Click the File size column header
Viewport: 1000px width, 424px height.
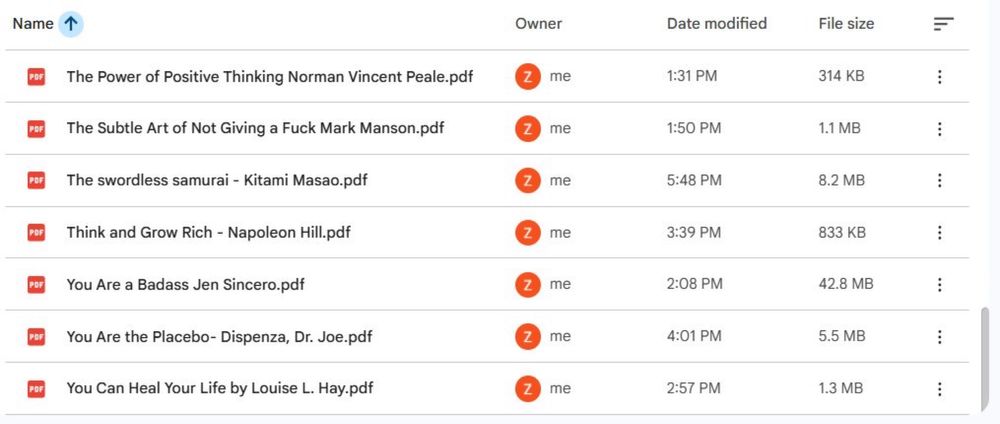846,24
